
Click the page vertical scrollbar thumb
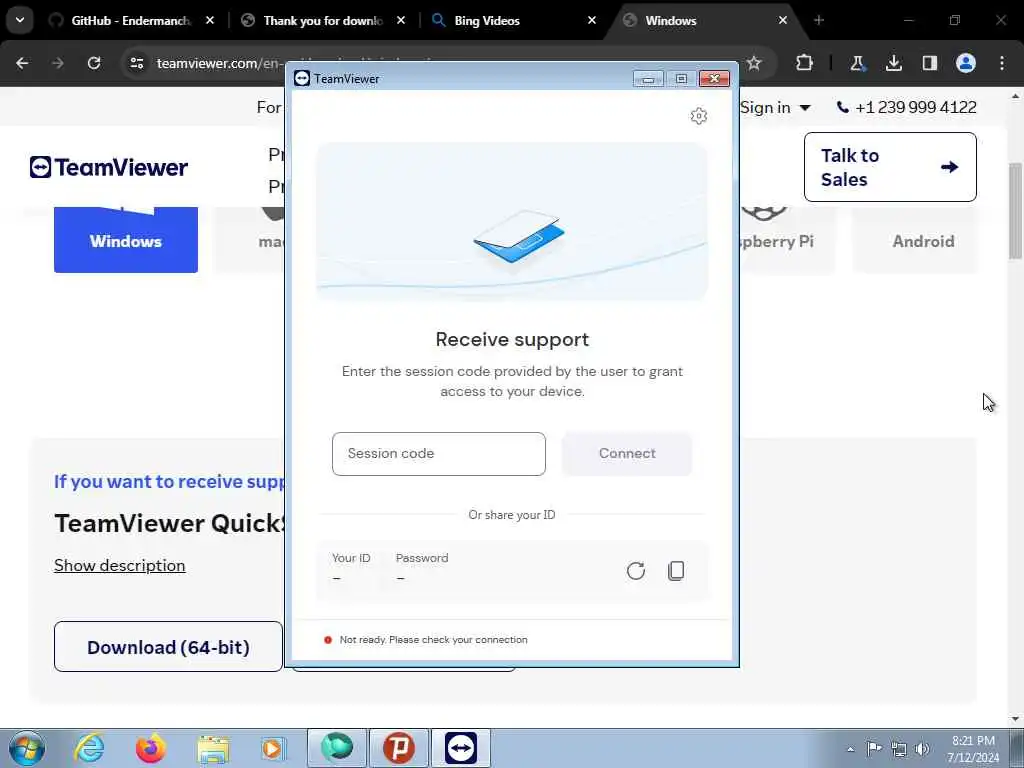click(1016, 210)
